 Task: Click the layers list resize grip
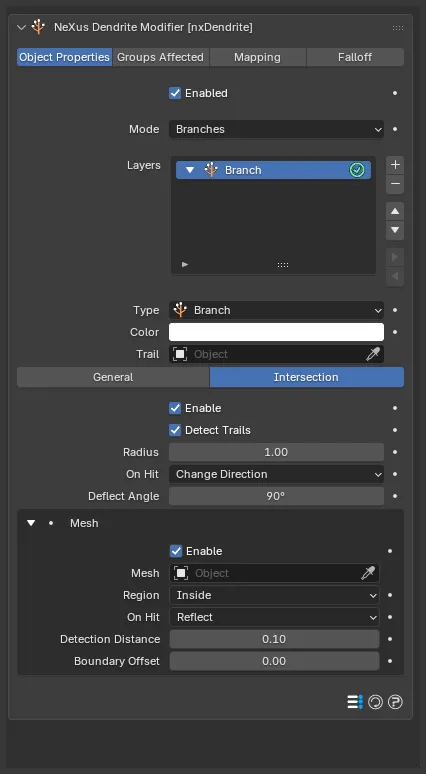(x=283, y=265)
